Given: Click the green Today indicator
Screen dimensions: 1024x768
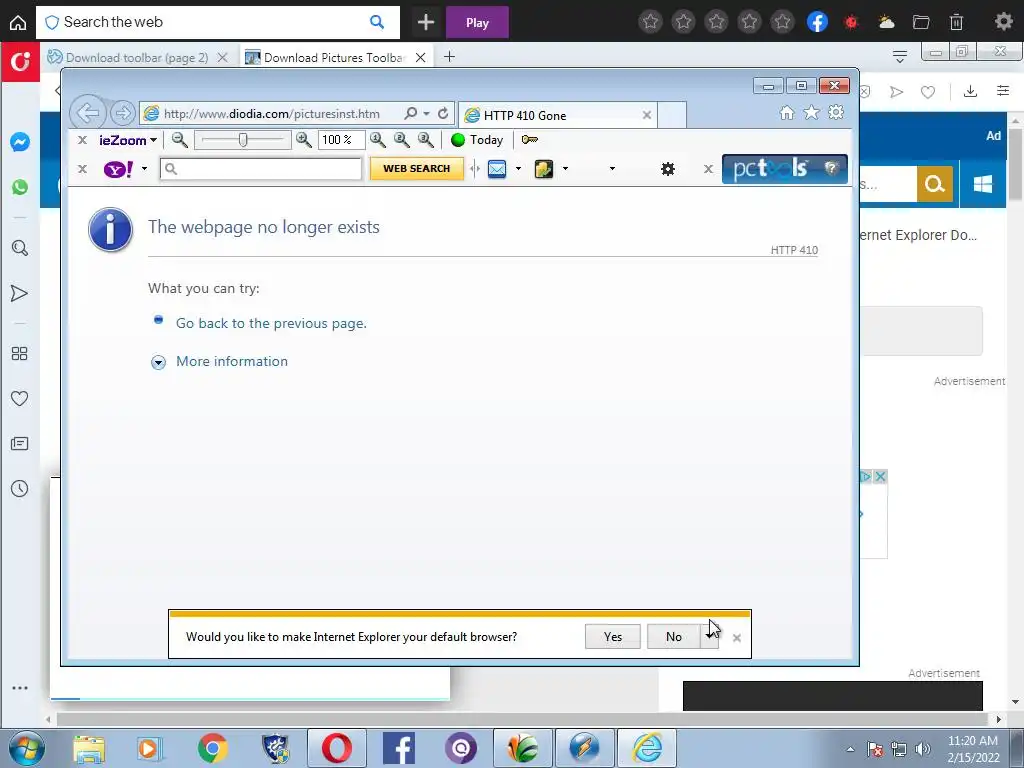Looking at the screenshot, I should click(x=477, y=140).
